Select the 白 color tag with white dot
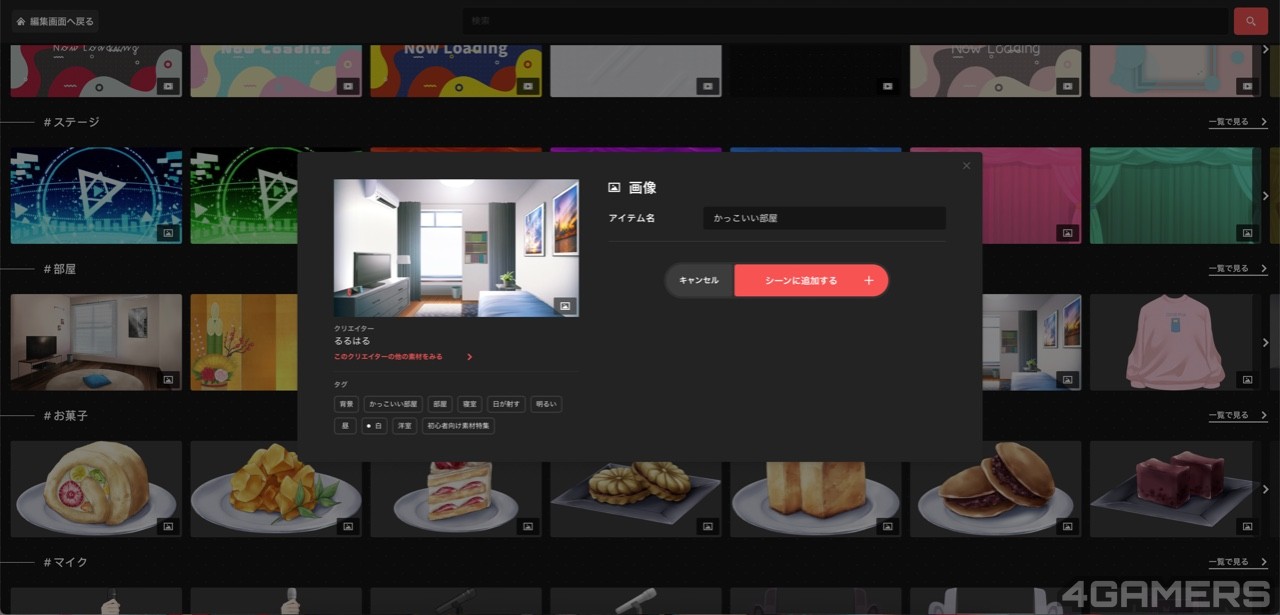This screenshot has height=615, width=1280. (374, 426)
